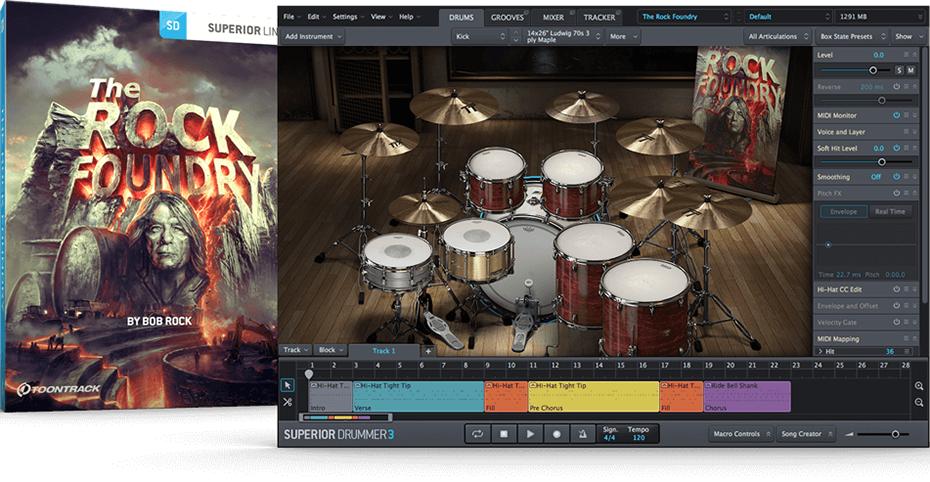Open the Settings menu
Screen dimensions: 930x482
coord(347,17)
